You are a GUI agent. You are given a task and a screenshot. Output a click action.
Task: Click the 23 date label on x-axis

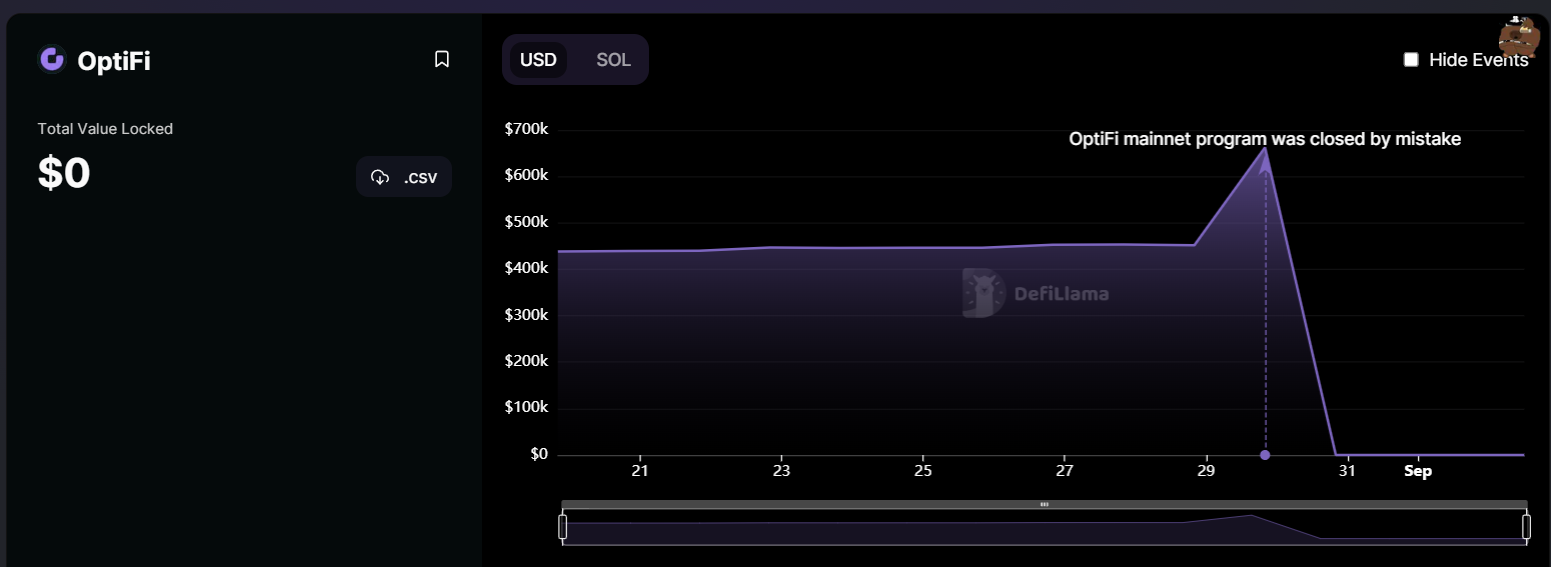click(x=782, y=471)
